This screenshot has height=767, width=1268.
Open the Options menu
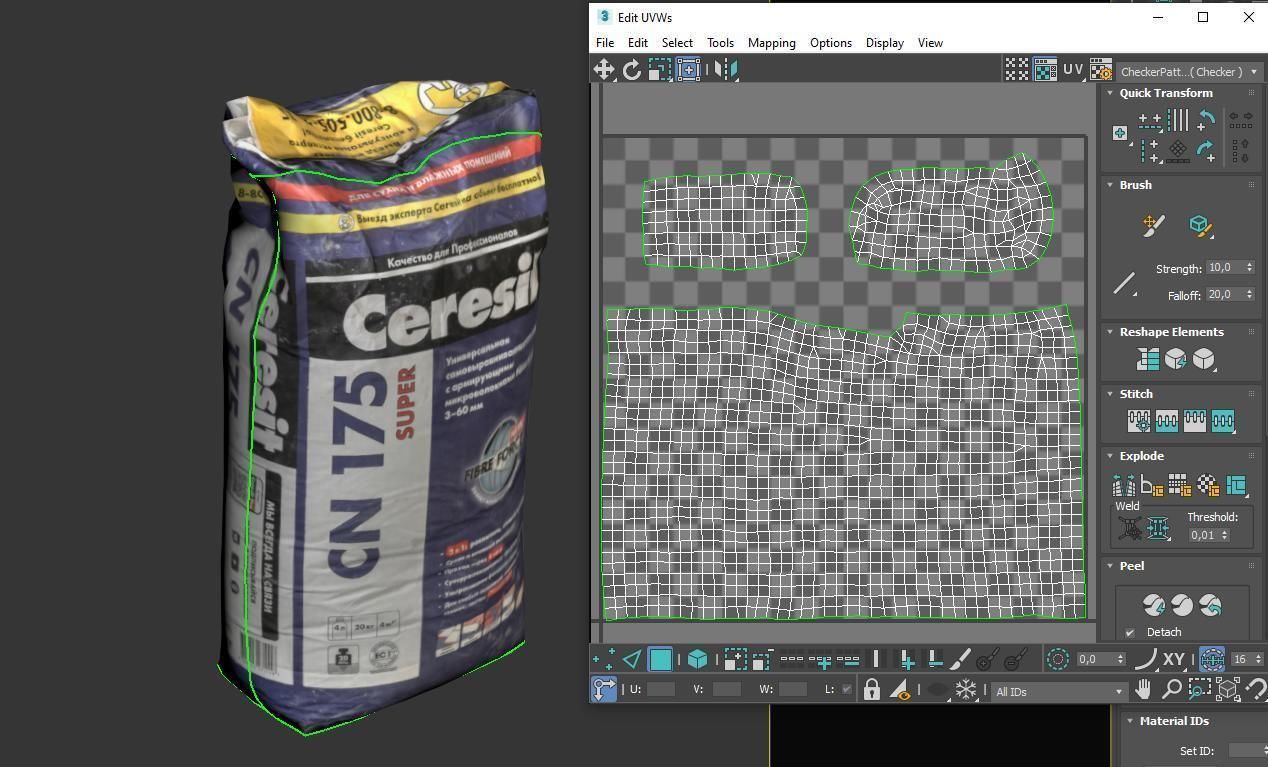click(830, 43)
